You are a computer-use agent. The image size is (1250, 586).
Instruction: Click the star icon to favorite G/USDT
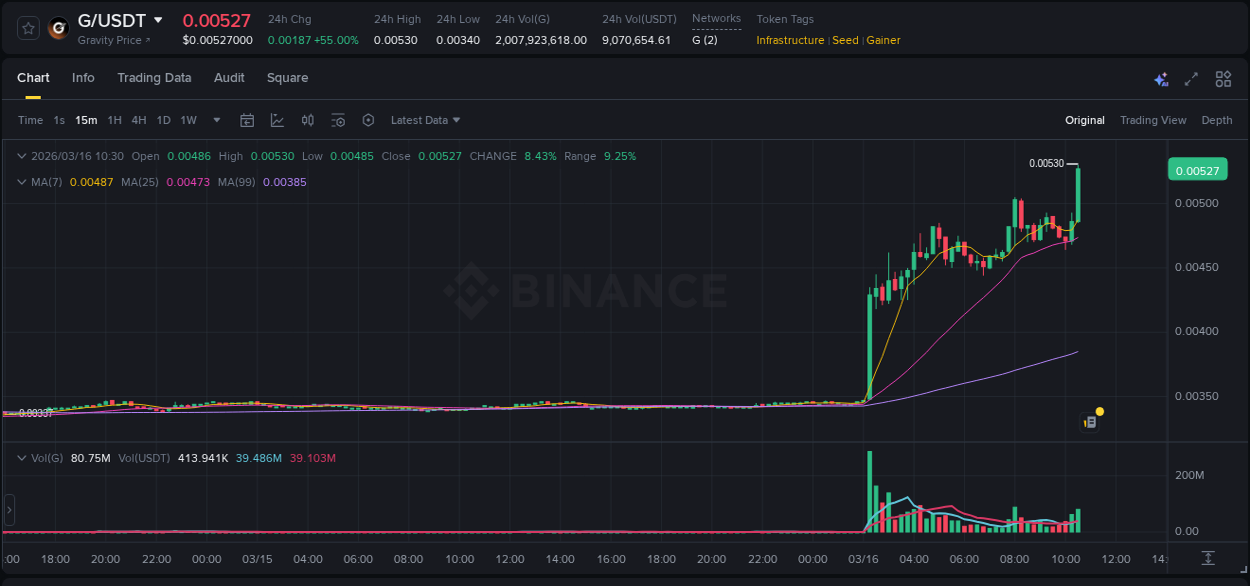click(x=27, y=28)
